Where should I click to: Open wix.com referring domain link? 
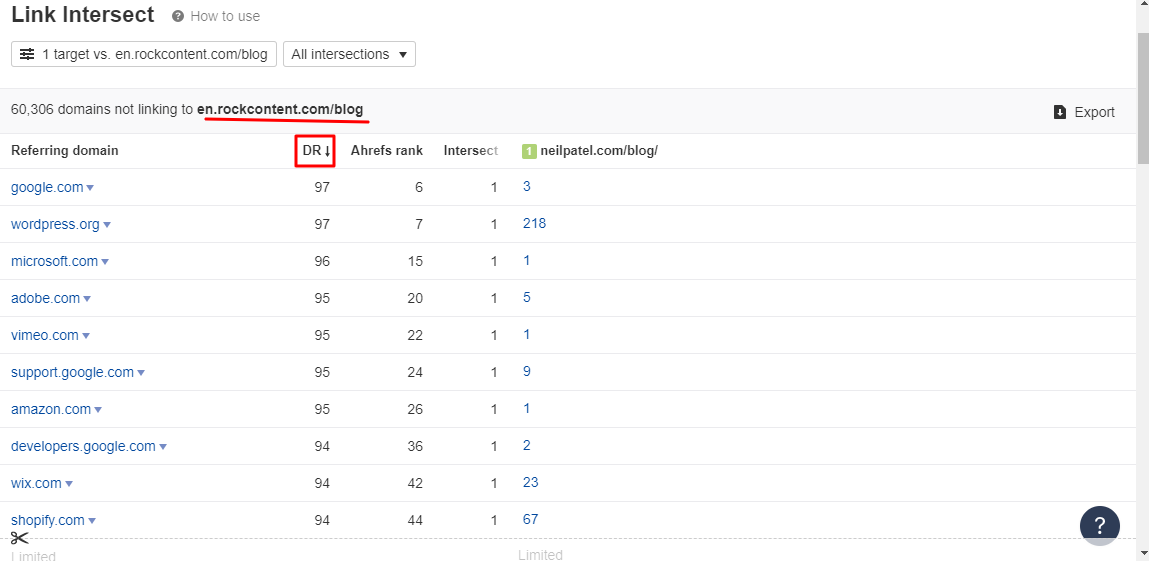[37, 483]
